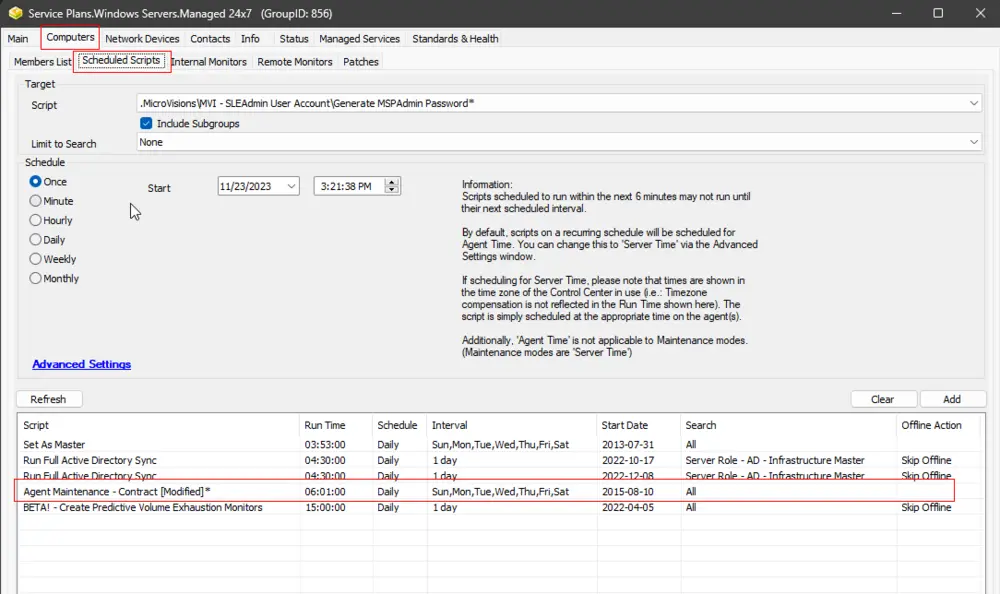Open the Network Devices tab

pos(142,39)
